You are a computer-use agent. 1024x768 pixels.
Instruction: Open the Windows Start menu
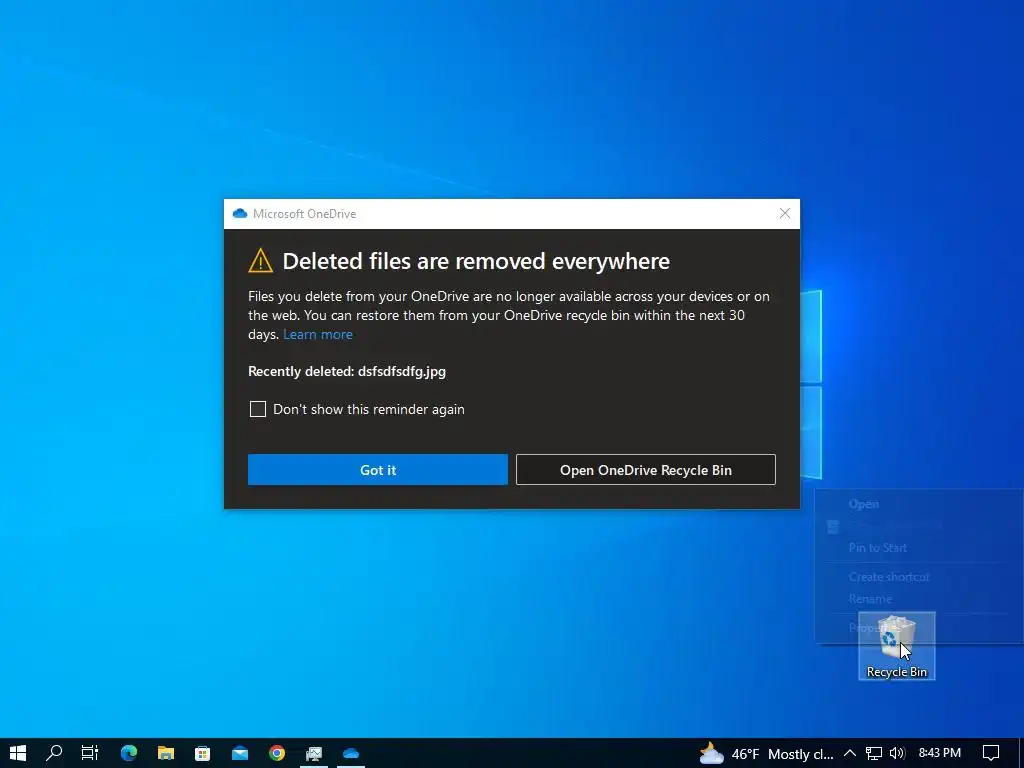click(18, 753)
